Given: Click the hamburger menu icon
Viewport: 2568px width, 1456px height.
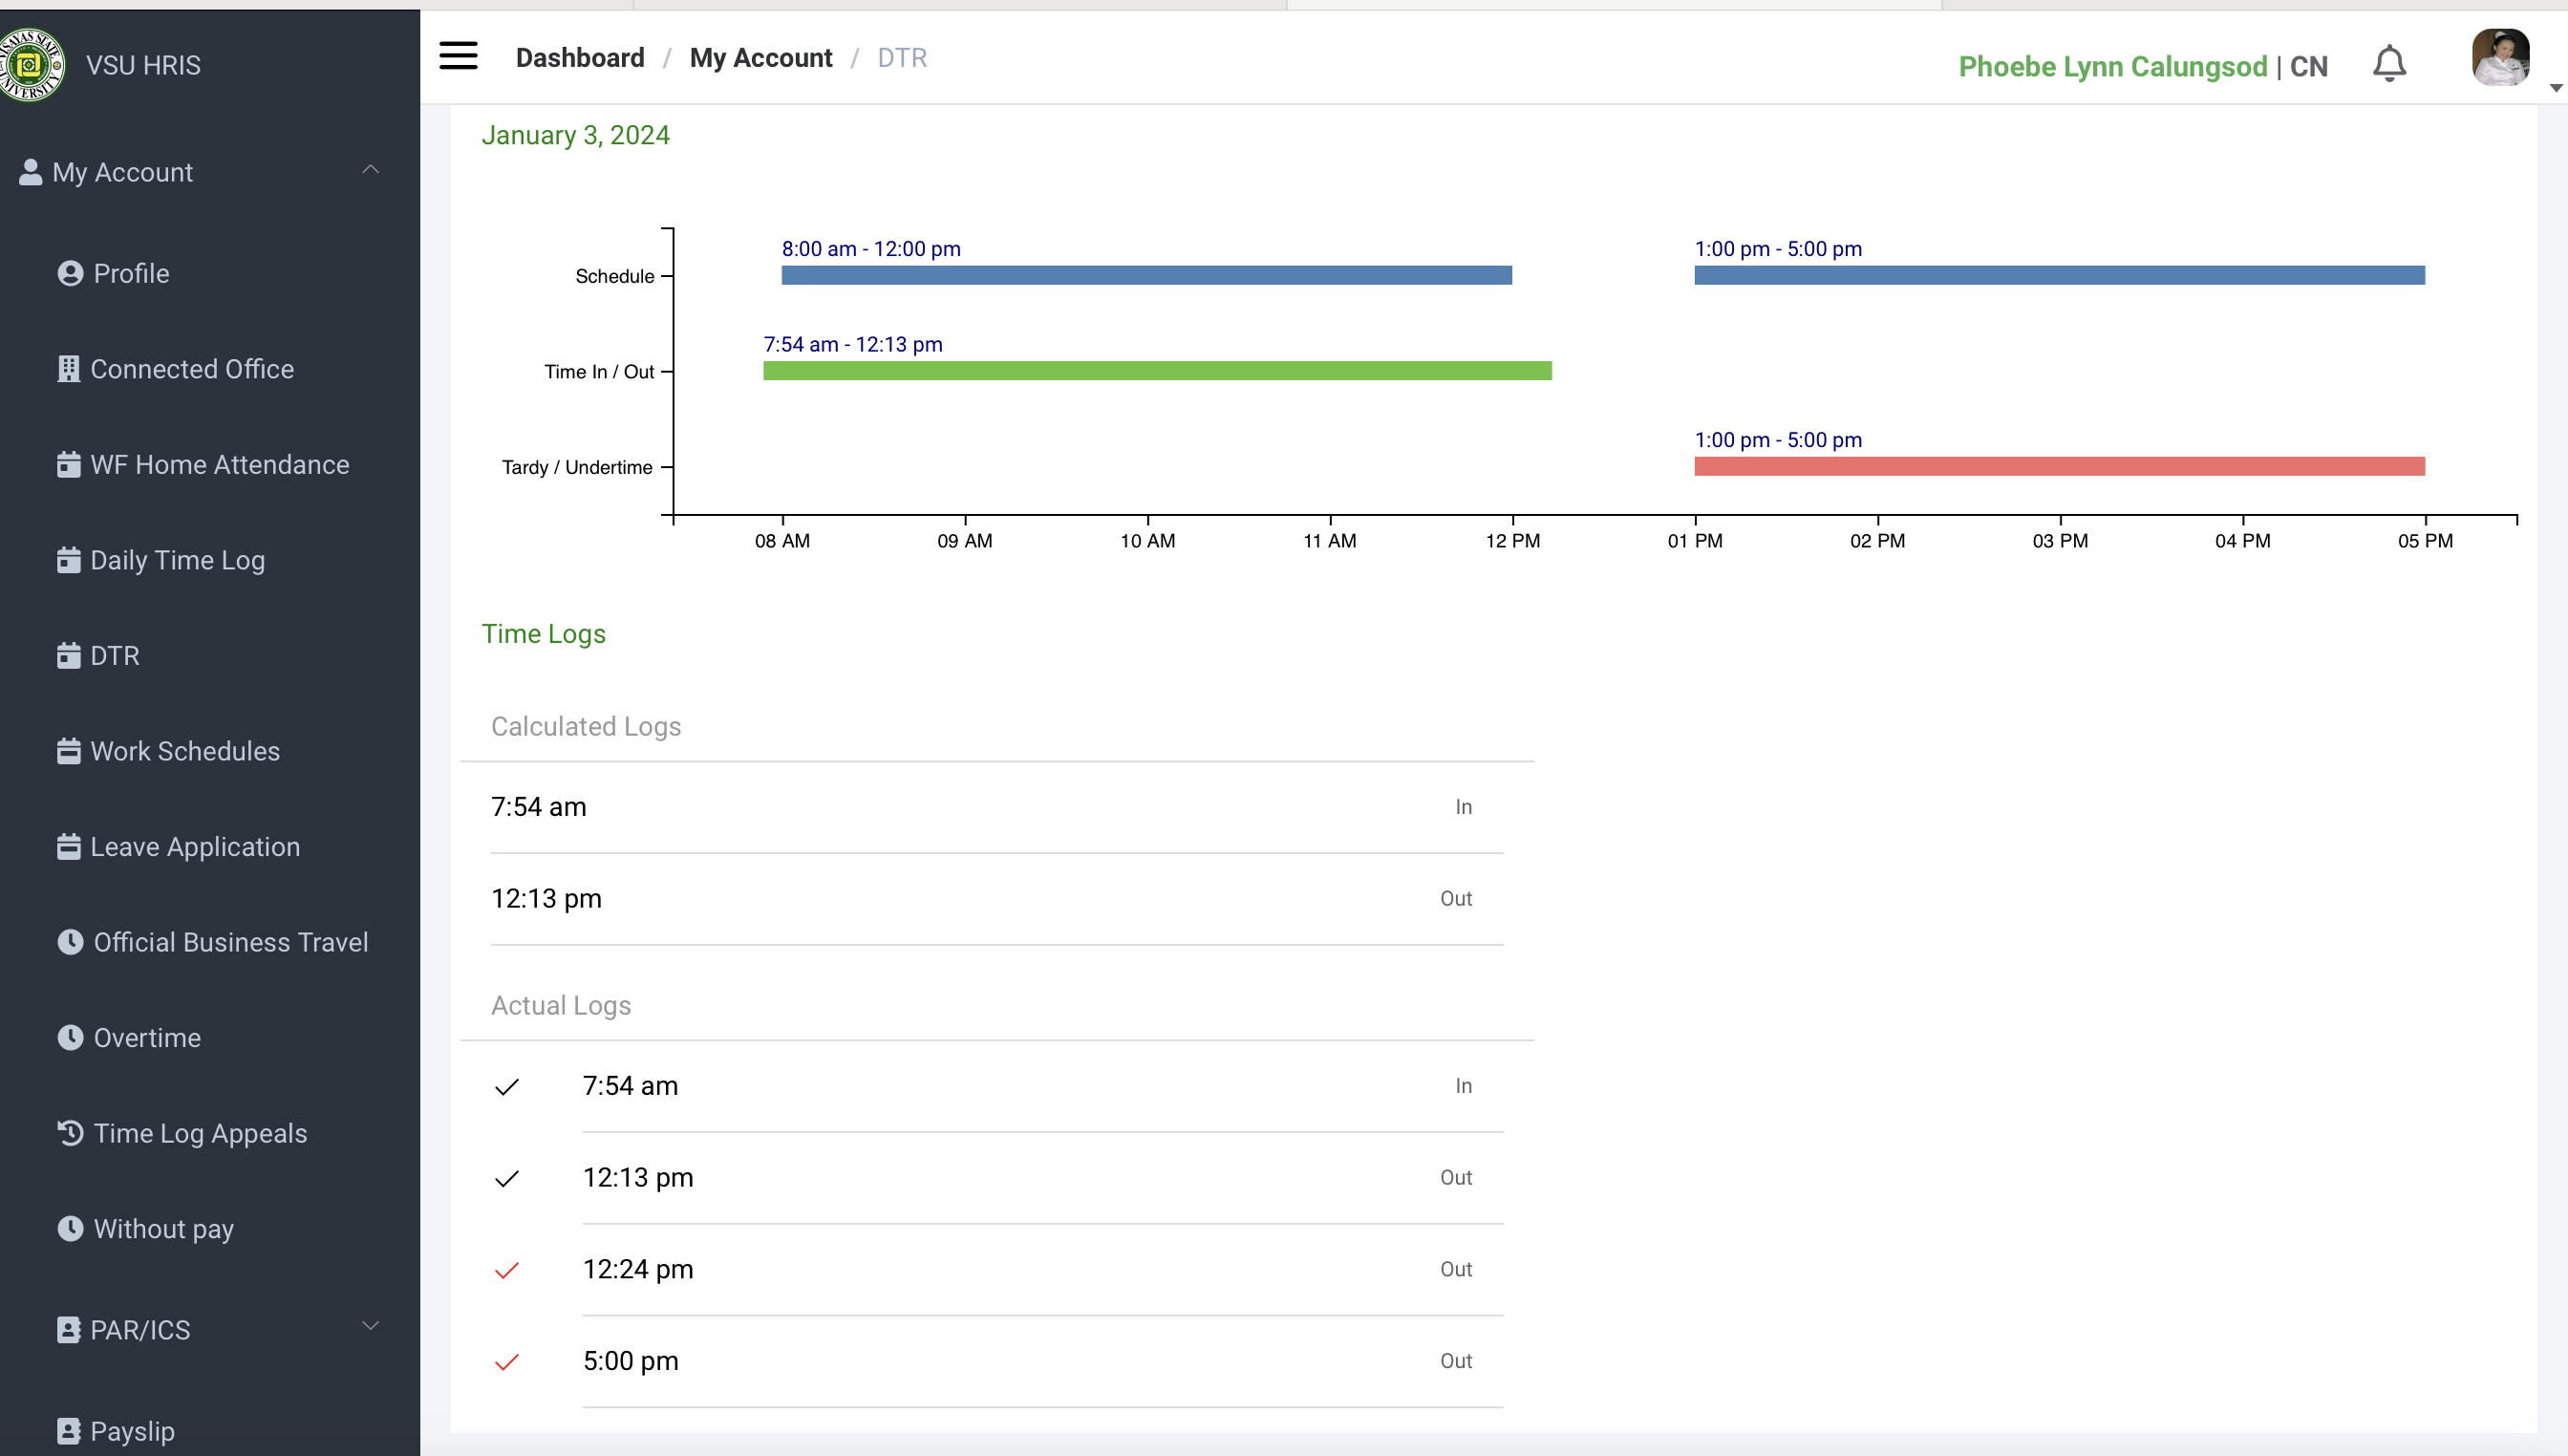Looking at the screenshot, I should pyautogui.click(x=458, y=56).
